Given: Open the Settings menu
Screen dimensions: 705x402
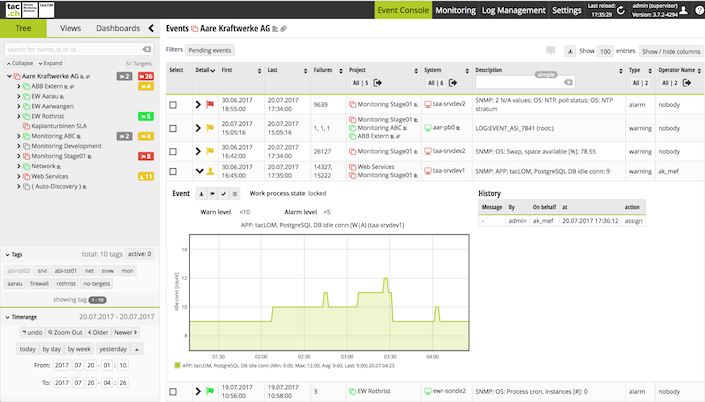Looking at the screenshot, I should pos(567,10).
